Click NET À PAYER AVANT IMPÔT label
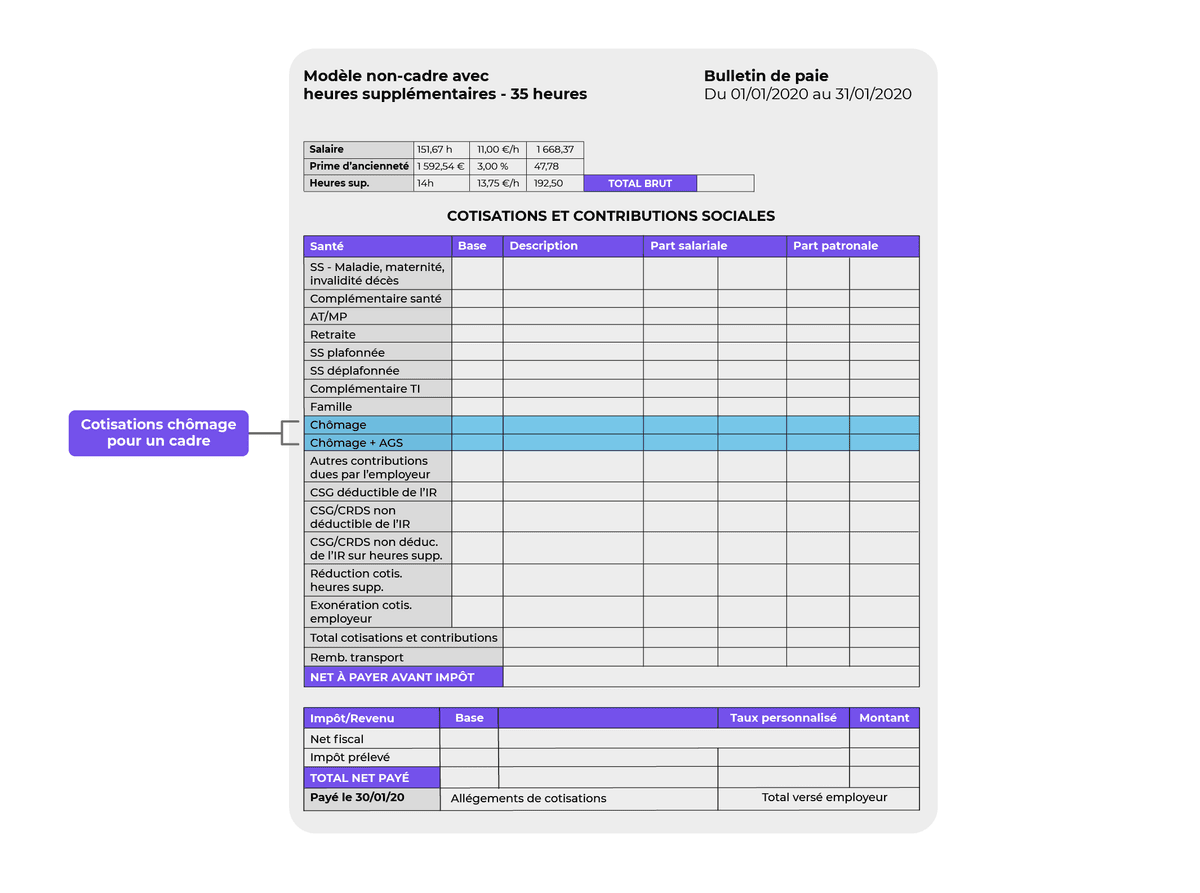1200x893 pixels. [403, 677]
